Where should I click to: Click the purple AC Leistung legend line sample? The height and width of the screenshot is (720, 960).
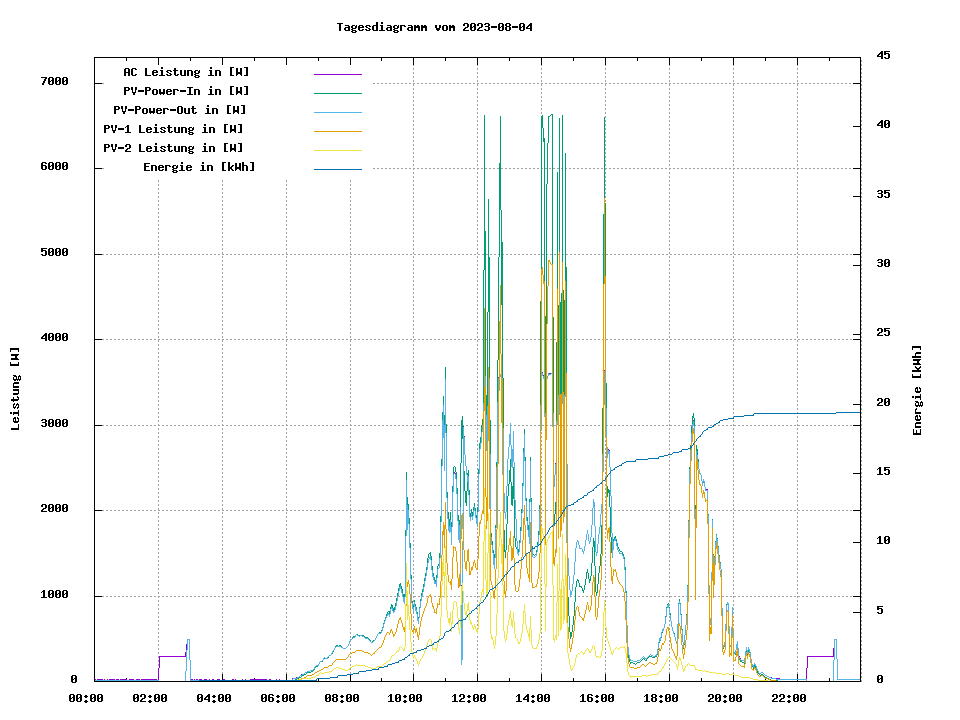(x=337, y=74)
